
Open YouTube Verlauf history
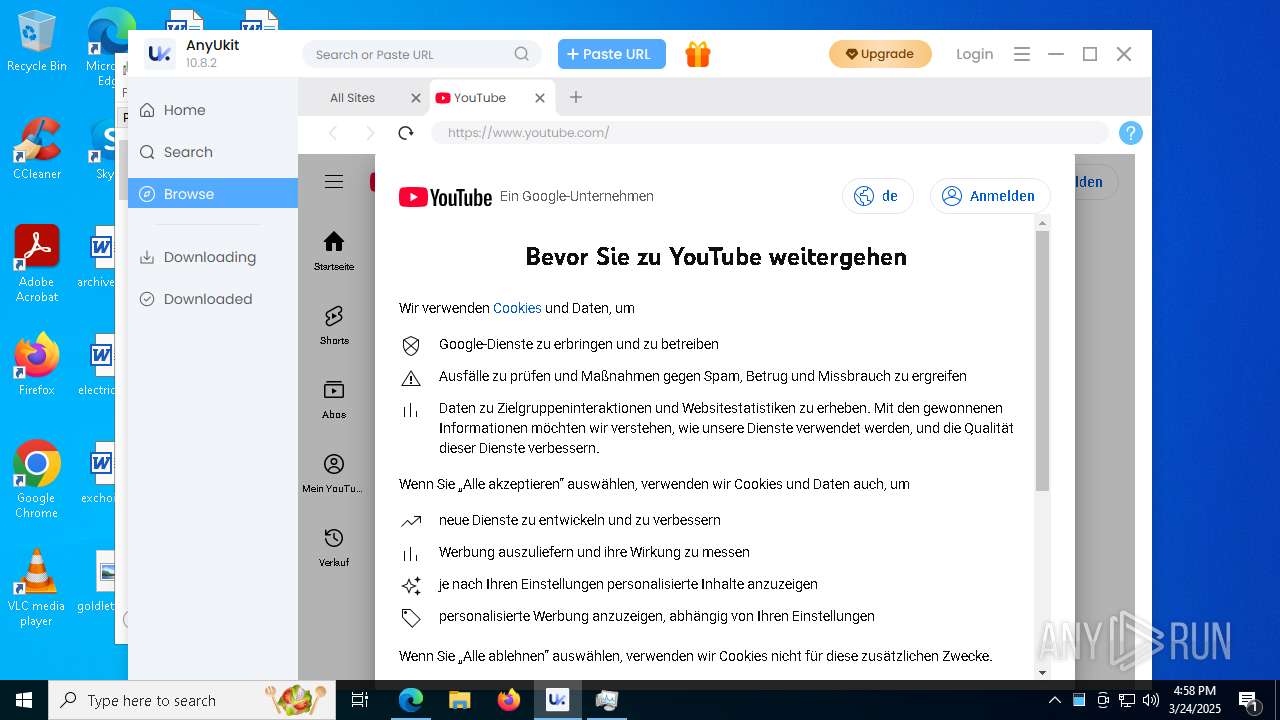334,547
